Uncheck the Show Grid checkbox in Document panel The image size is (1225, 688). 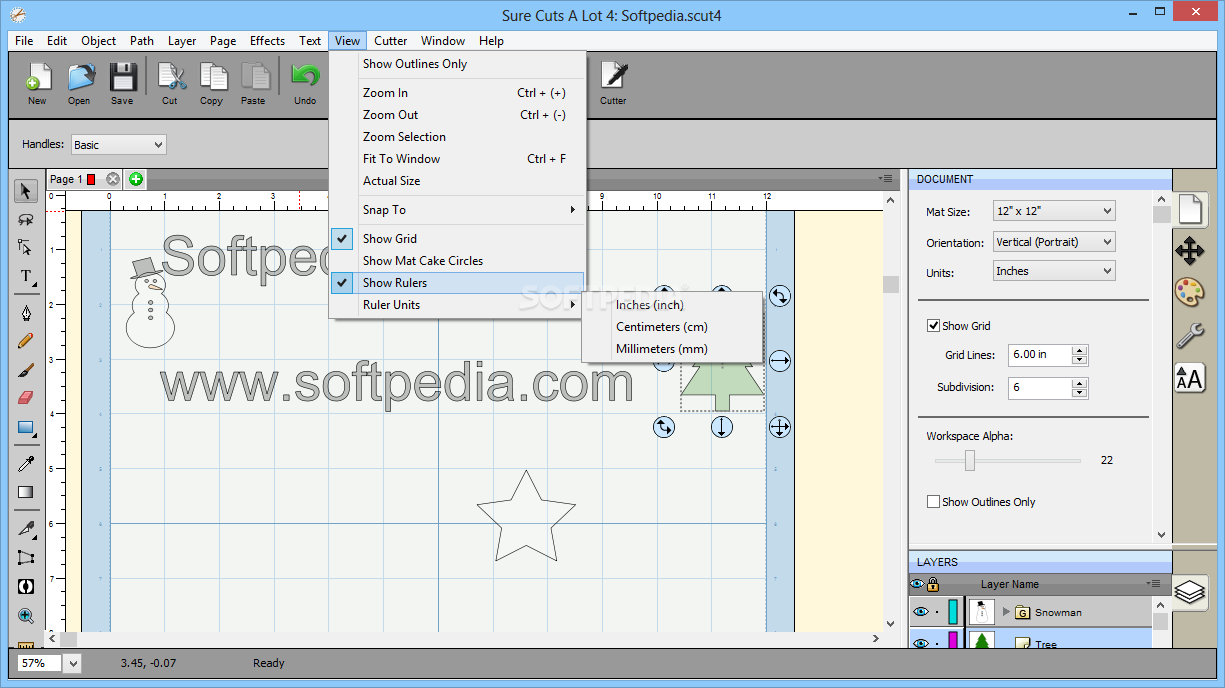(x=934, y=326)
